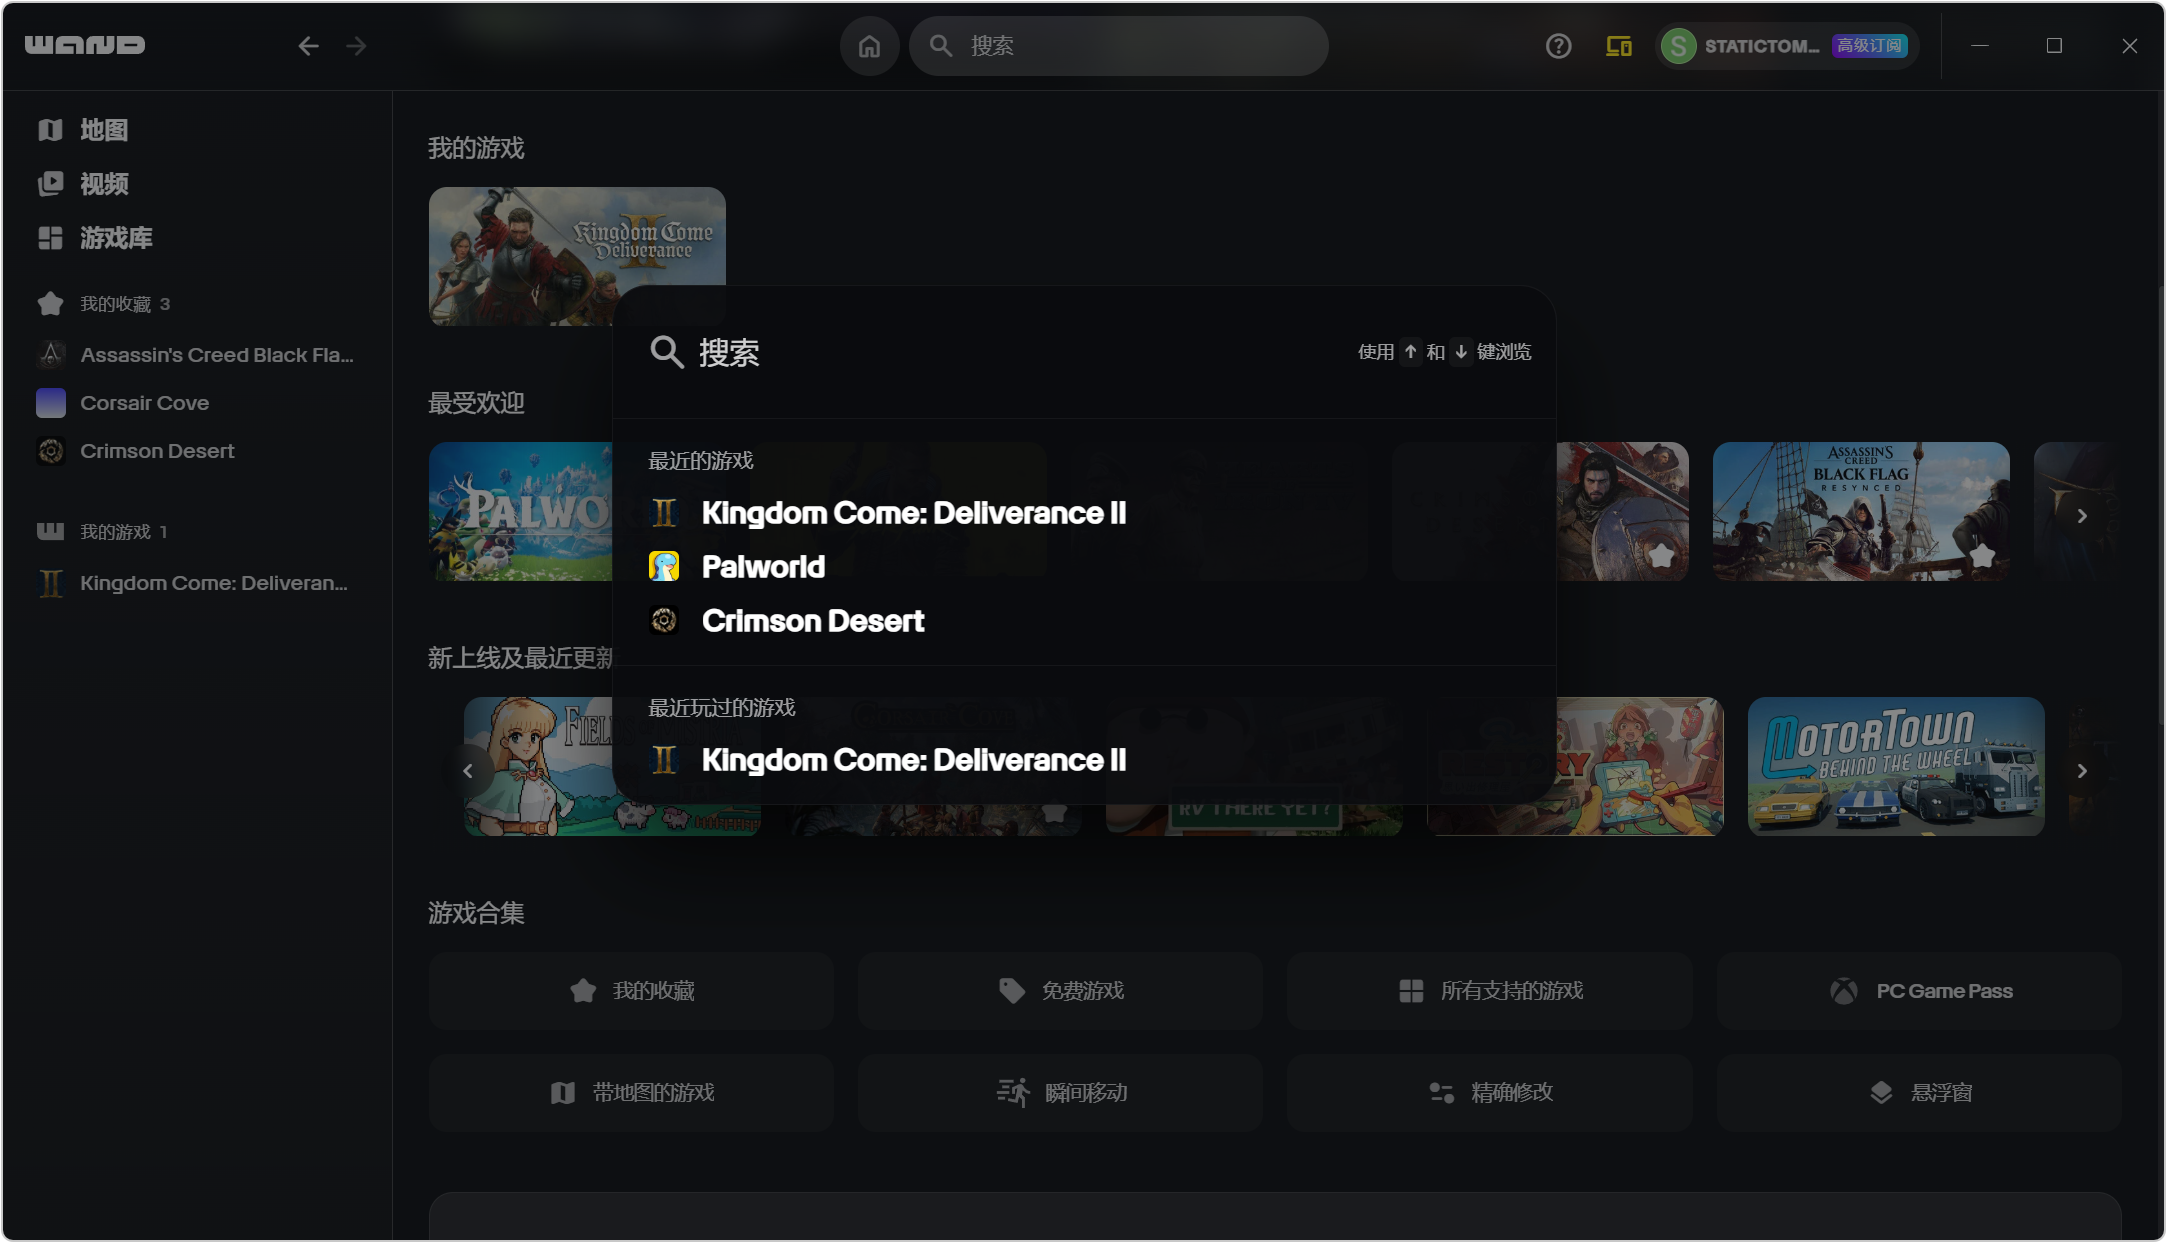The width and height of the screenshot is (2167, 1244).
Task: Go back with the left arrow
Action: coord(308,46)
